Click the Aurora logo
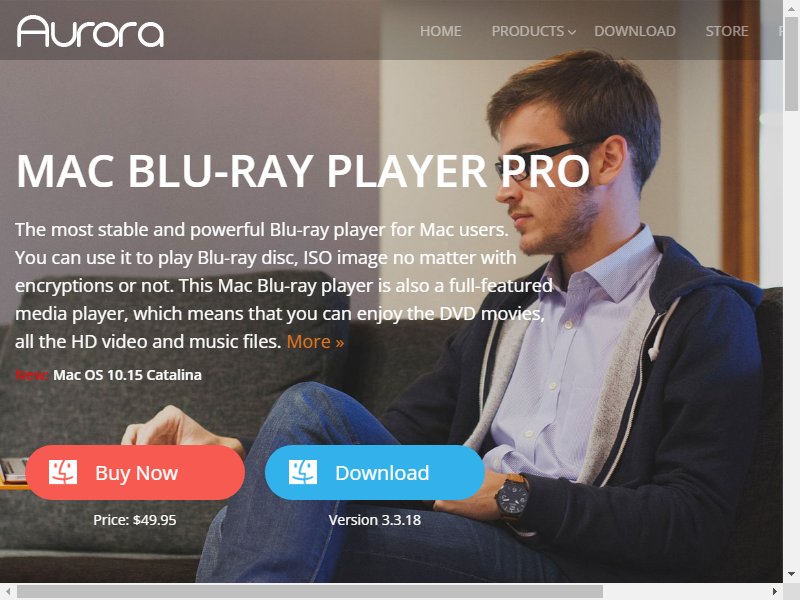The image size is (800, 600). [90, 32]
